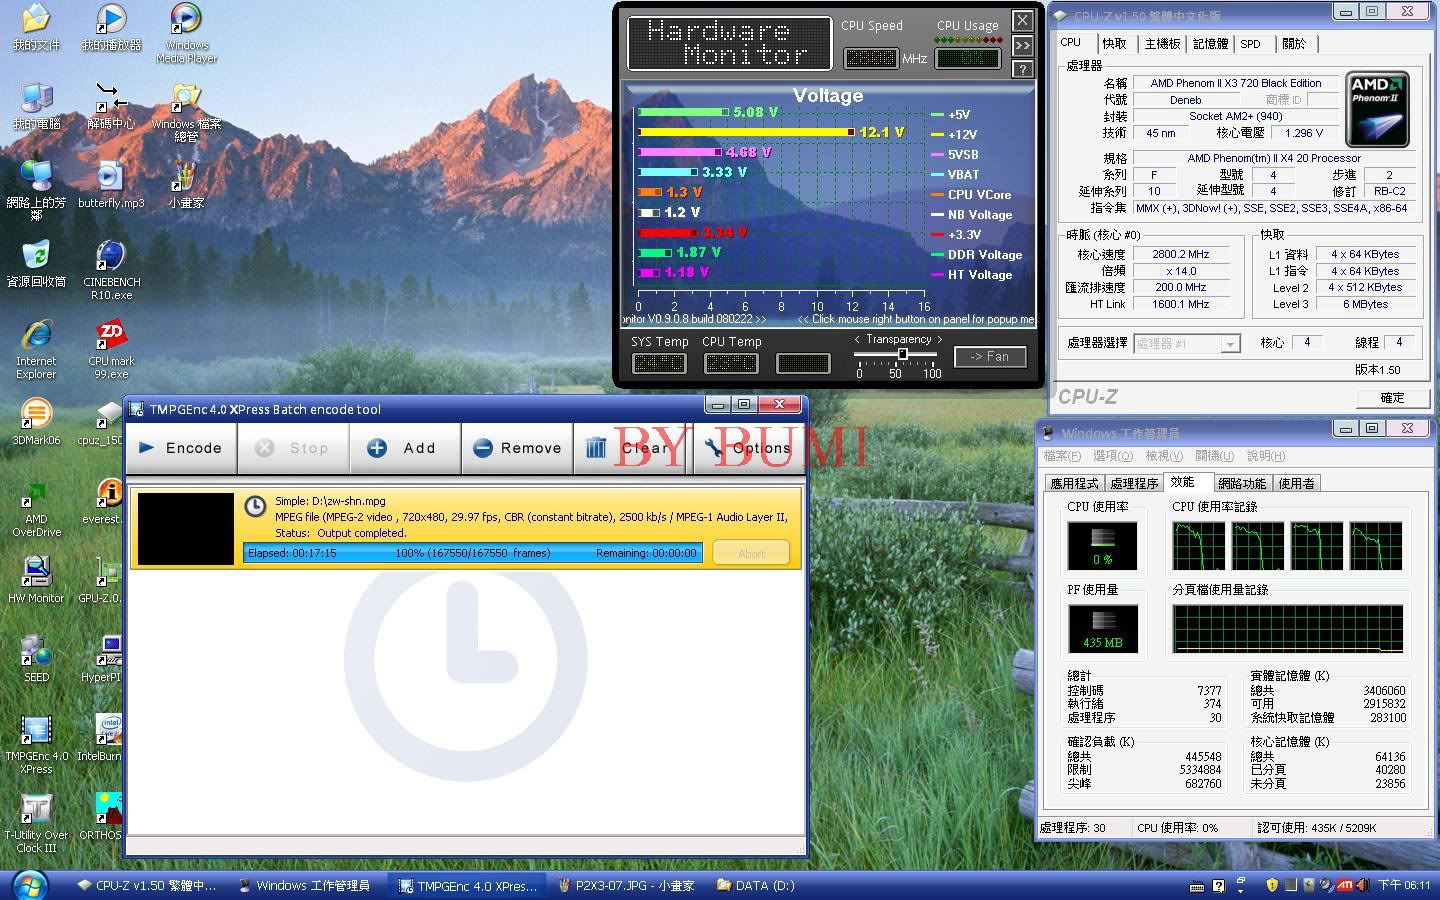Switch to the About tab in CPU-Z
1440x900 pixels.
[1294, 44]
